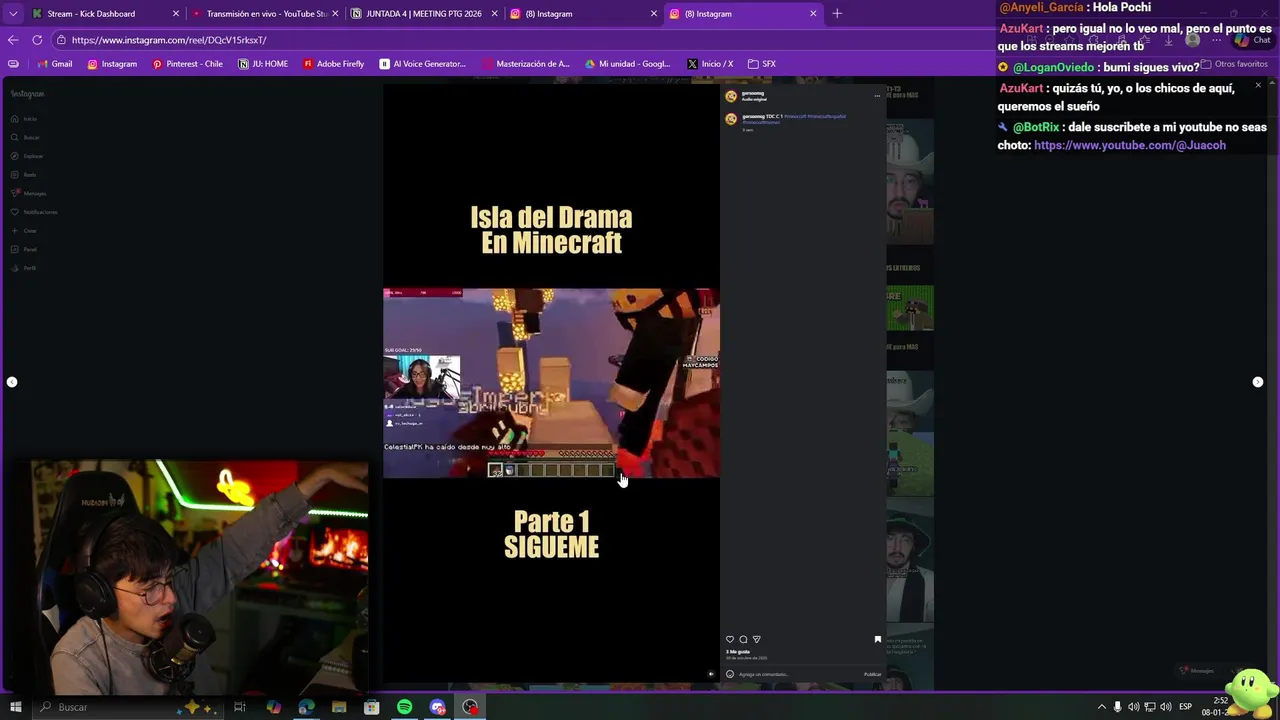Open the JU: HOME bookmark
This screenshot has height=720, width=1280.
[x=263, y=64]
